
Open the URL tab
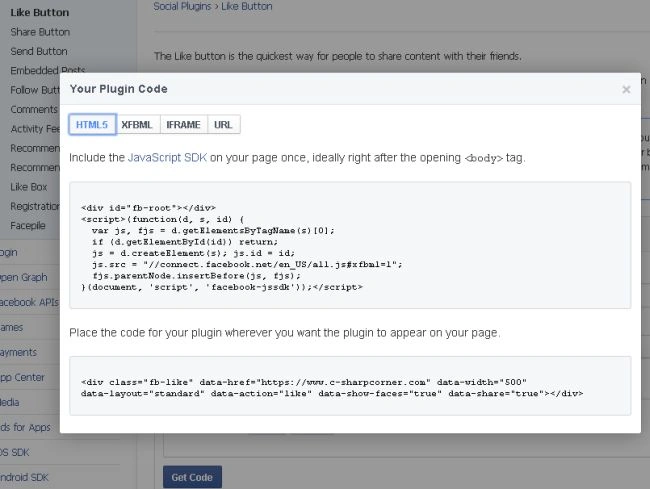click(223, 124)
